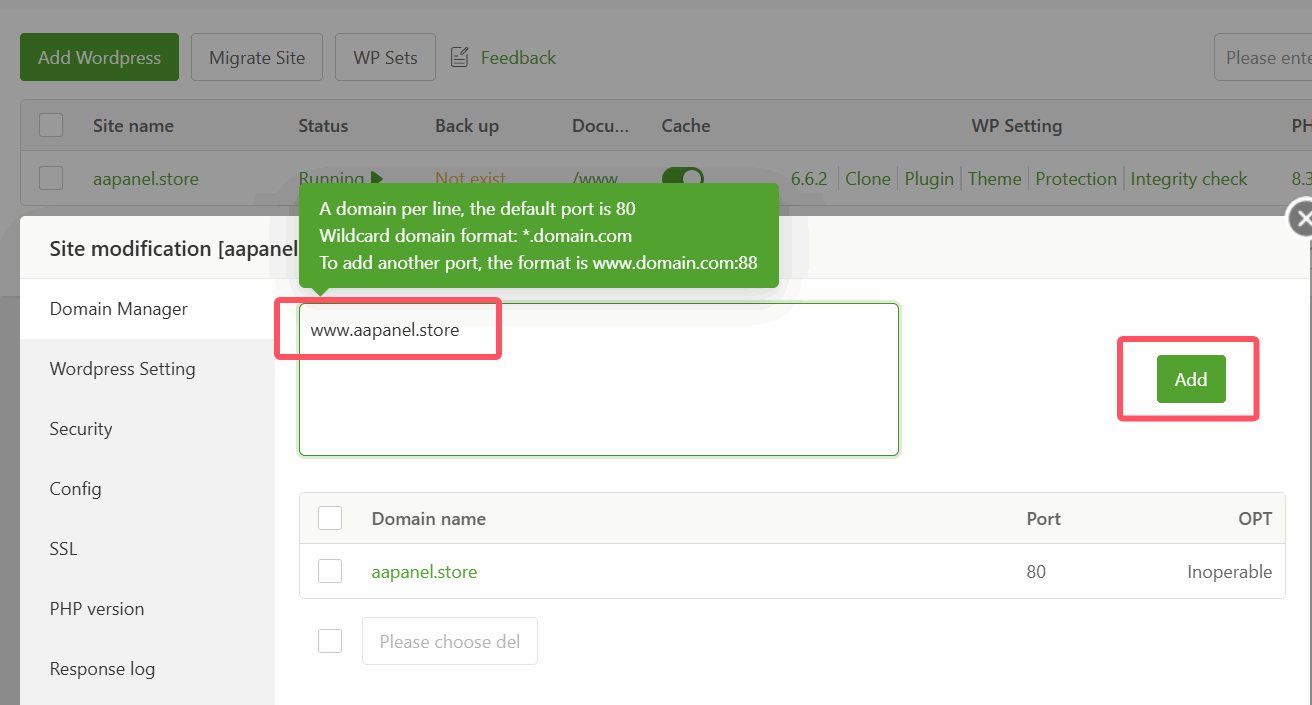Click the Feedback link
The width and height of the screenshot is (1312, 705).
[518, 58]
